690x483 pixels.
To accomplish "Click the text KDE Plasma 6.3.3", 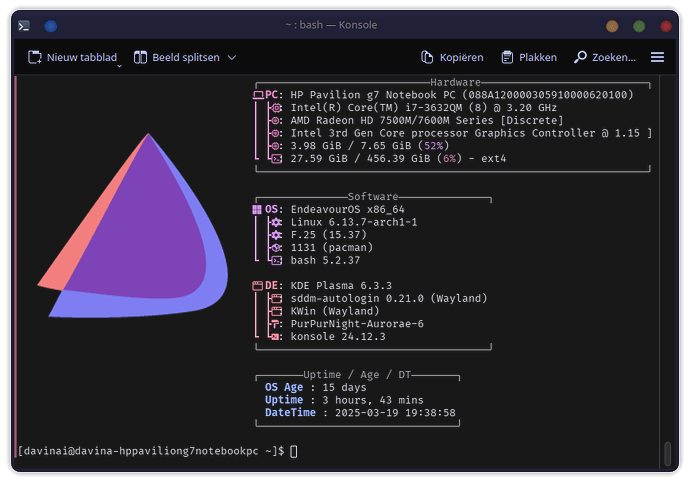I will [x=341, y=286].
